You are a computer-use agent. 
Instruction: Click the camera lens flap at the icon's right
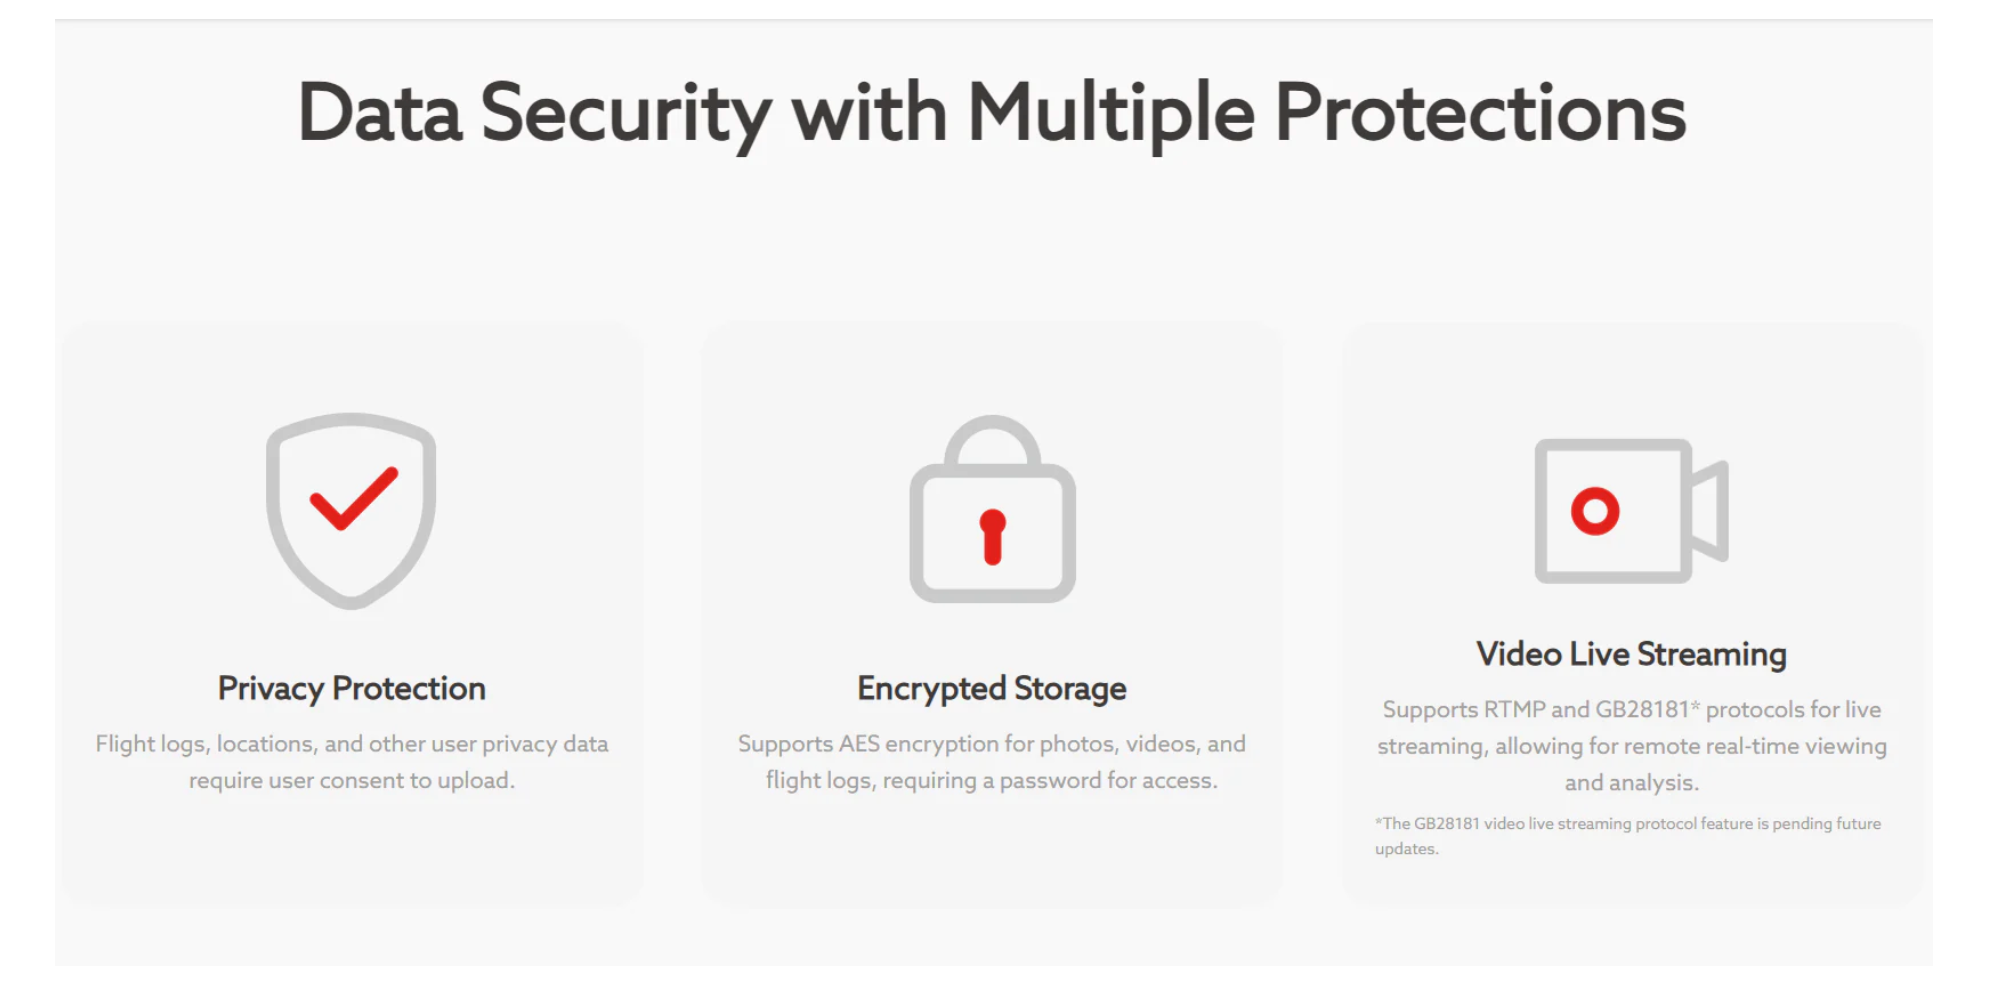point(1709,511)
